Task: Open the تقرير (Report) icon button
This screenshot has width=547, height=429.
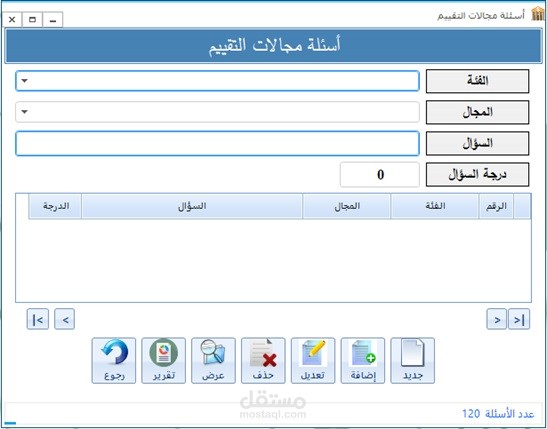Action: [x=163, y=360]
